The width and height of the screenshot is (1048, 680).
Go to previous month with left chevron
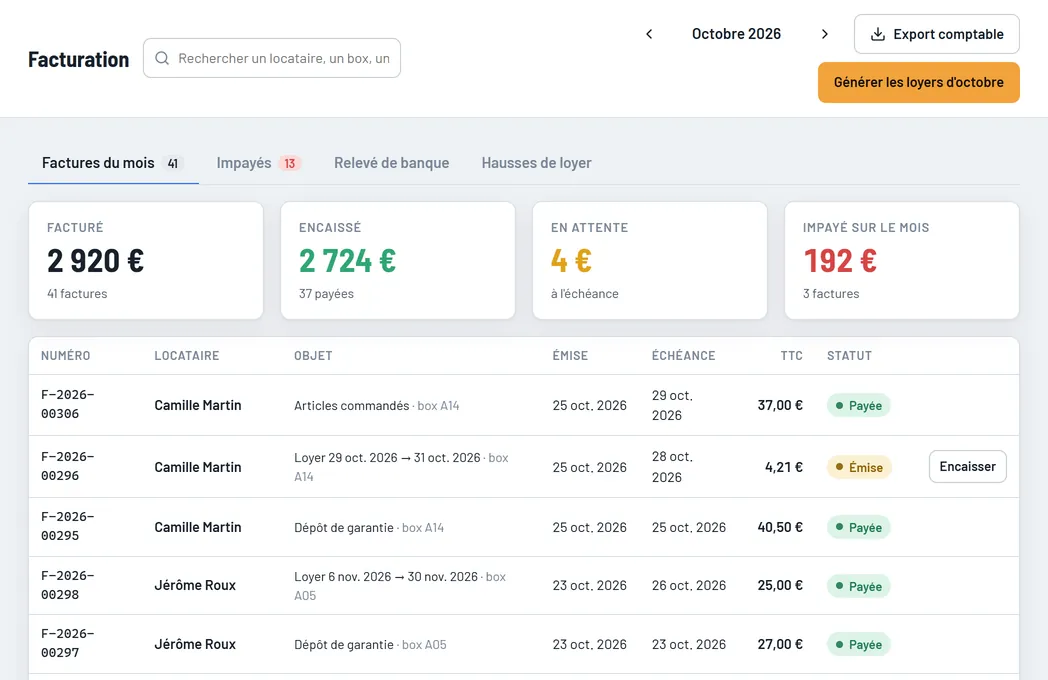click(x=648, y=34)
